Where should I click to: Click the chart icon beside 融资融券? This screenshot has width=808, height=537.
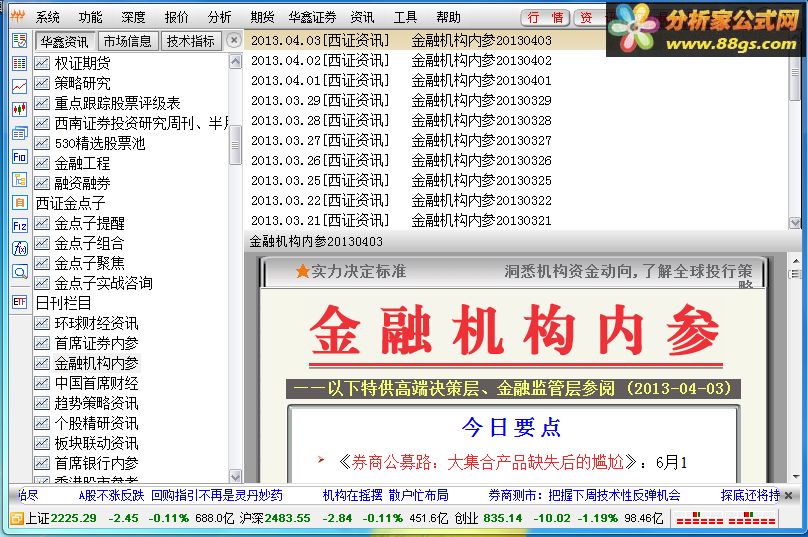tap(42, 183)
